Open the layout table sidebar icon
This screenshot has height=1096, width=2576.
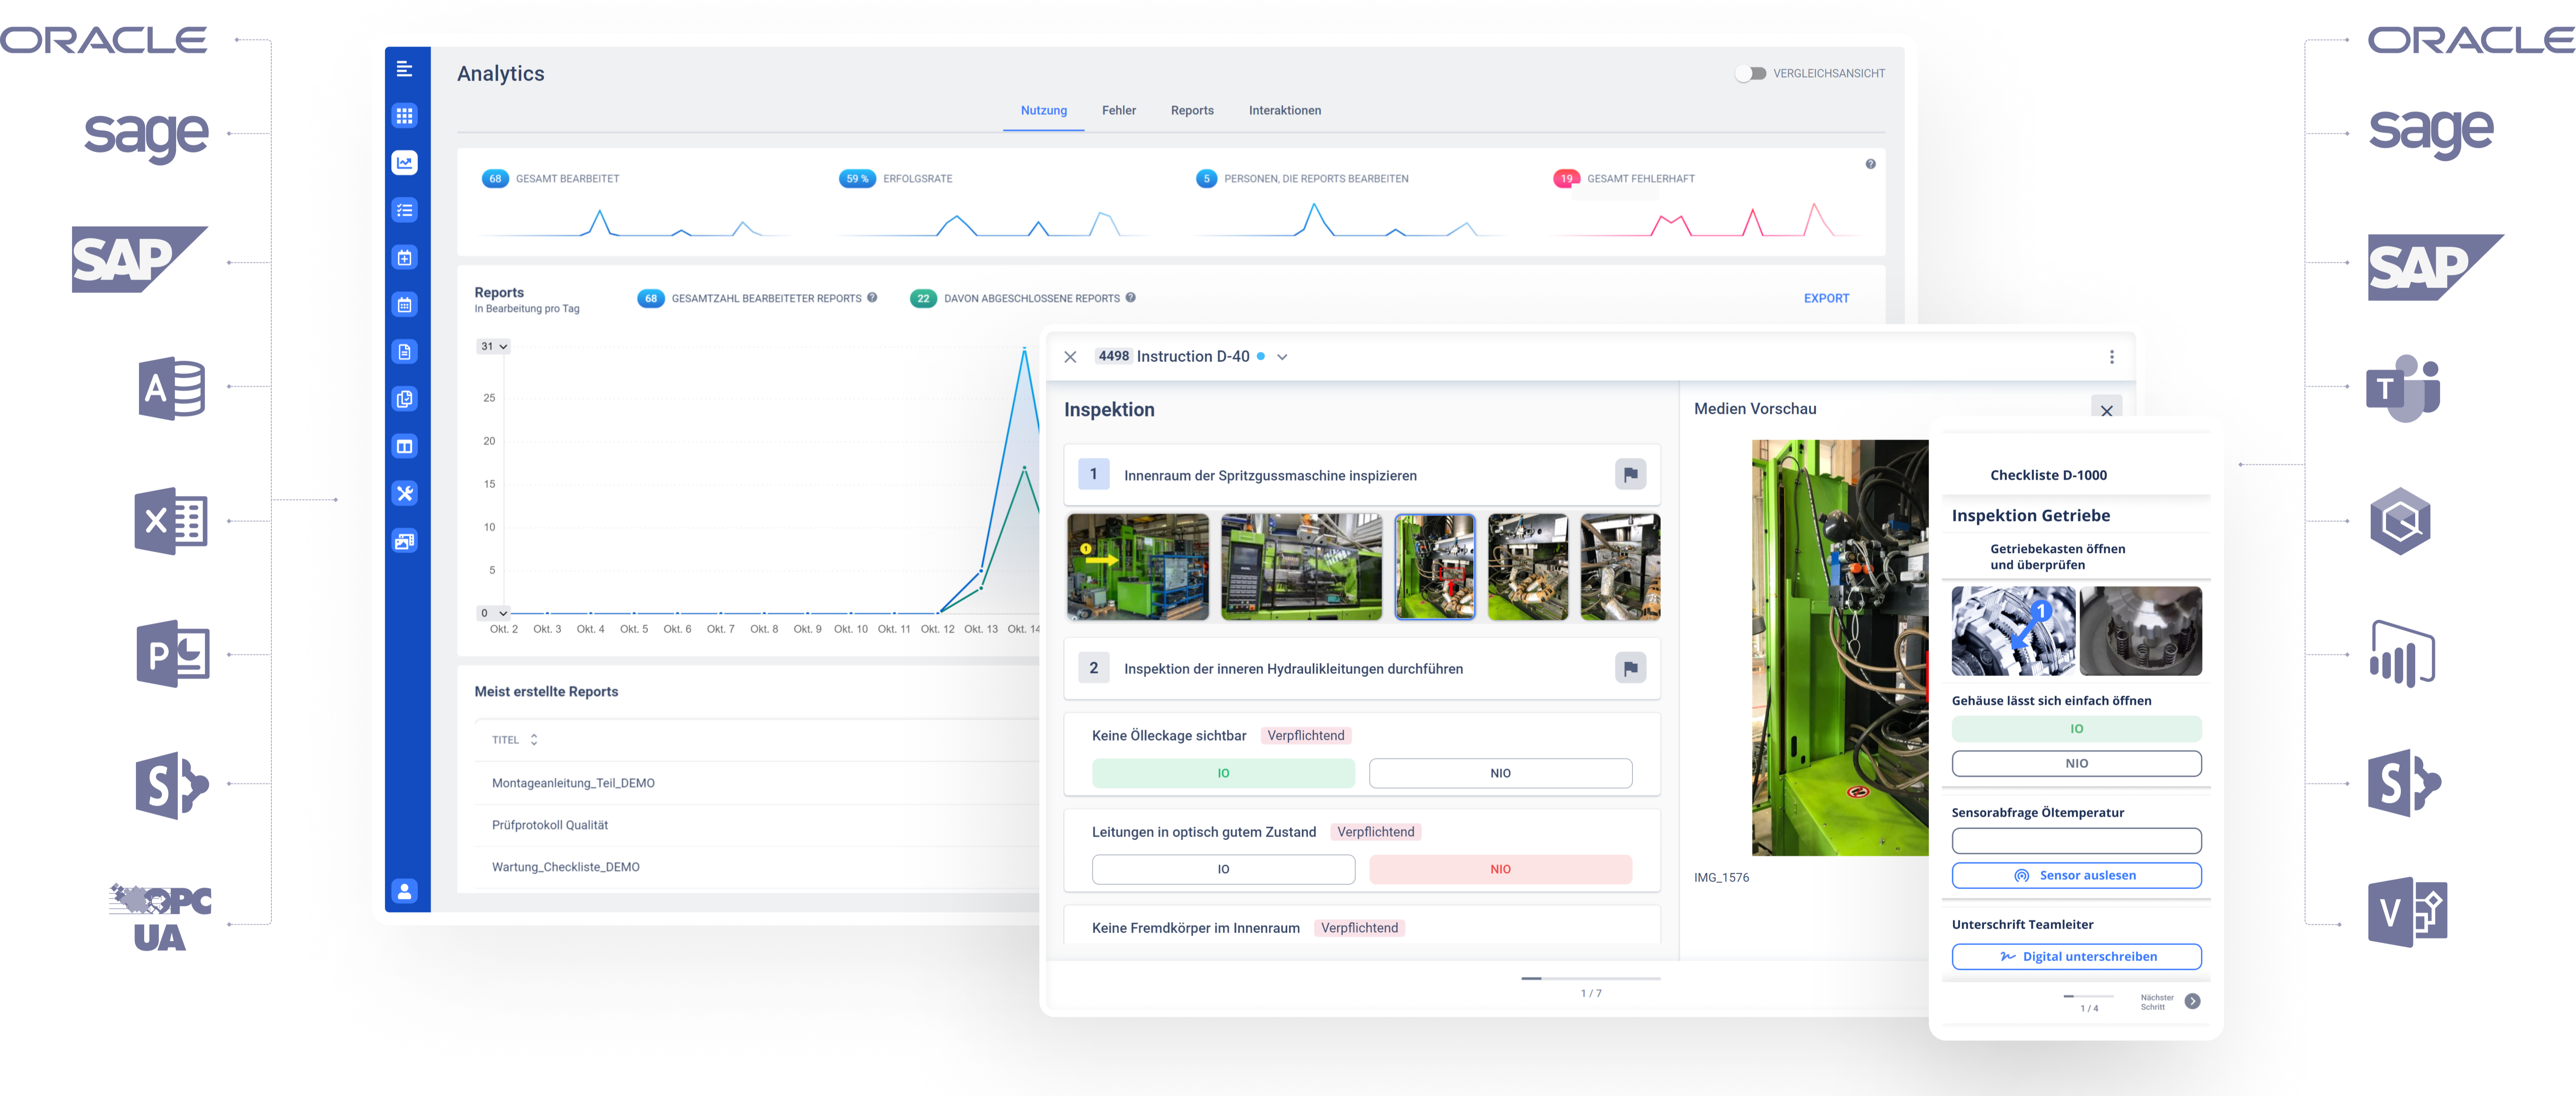[x=404, y=447]
